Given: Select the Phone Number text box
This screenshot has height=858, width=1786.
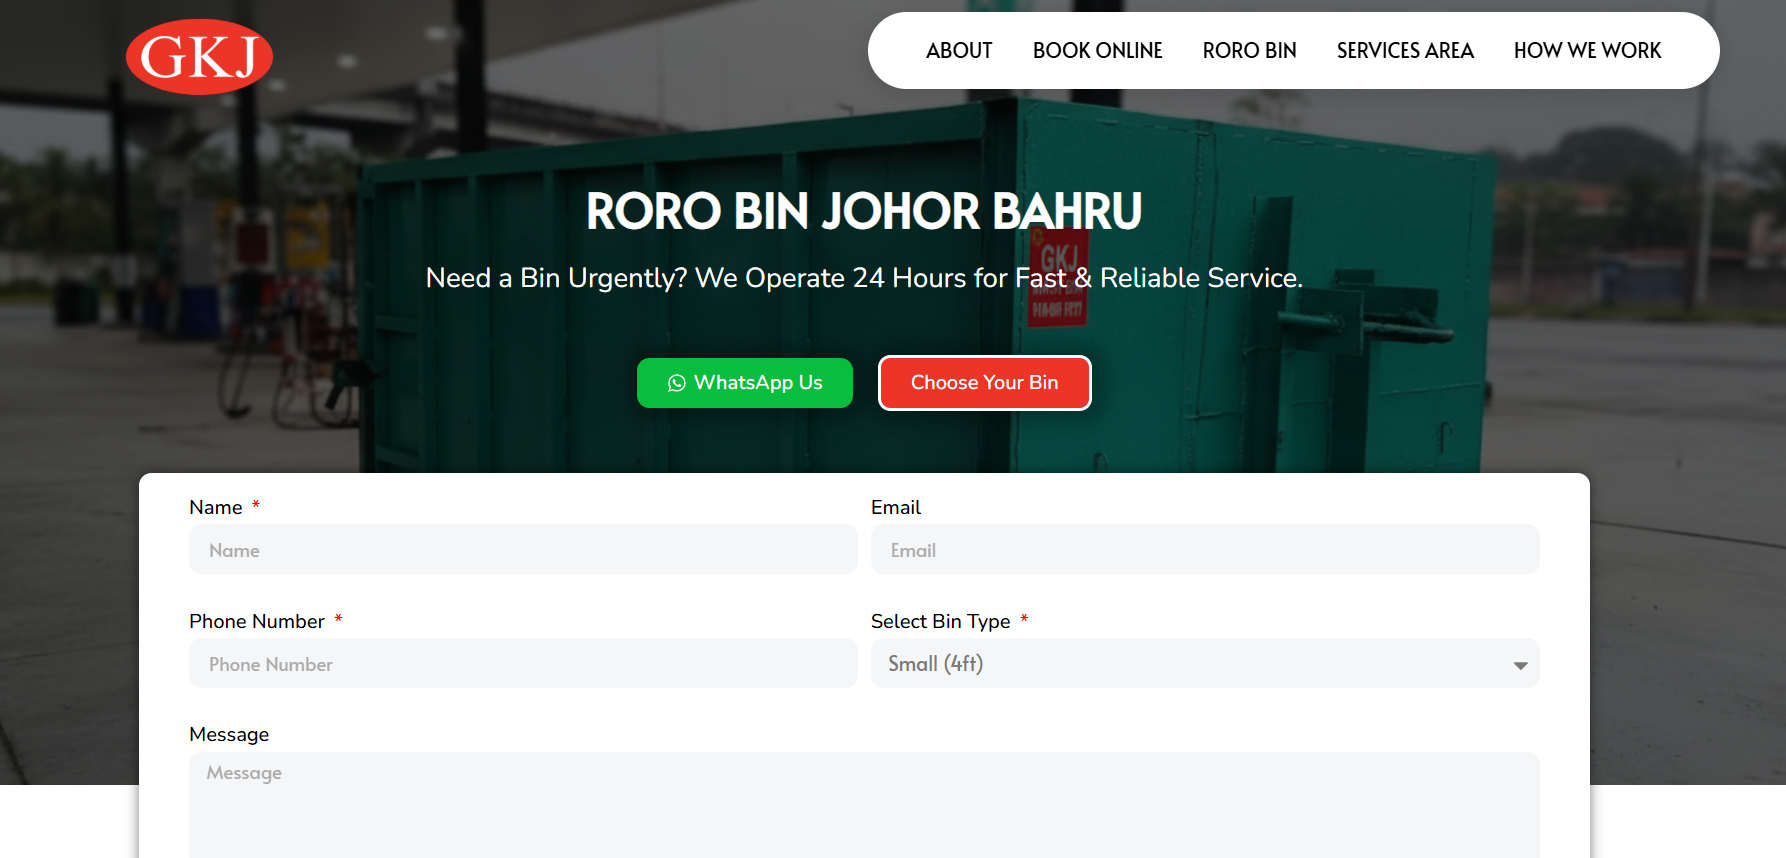Looking at the screenshot, I should [x=523, y=664].
